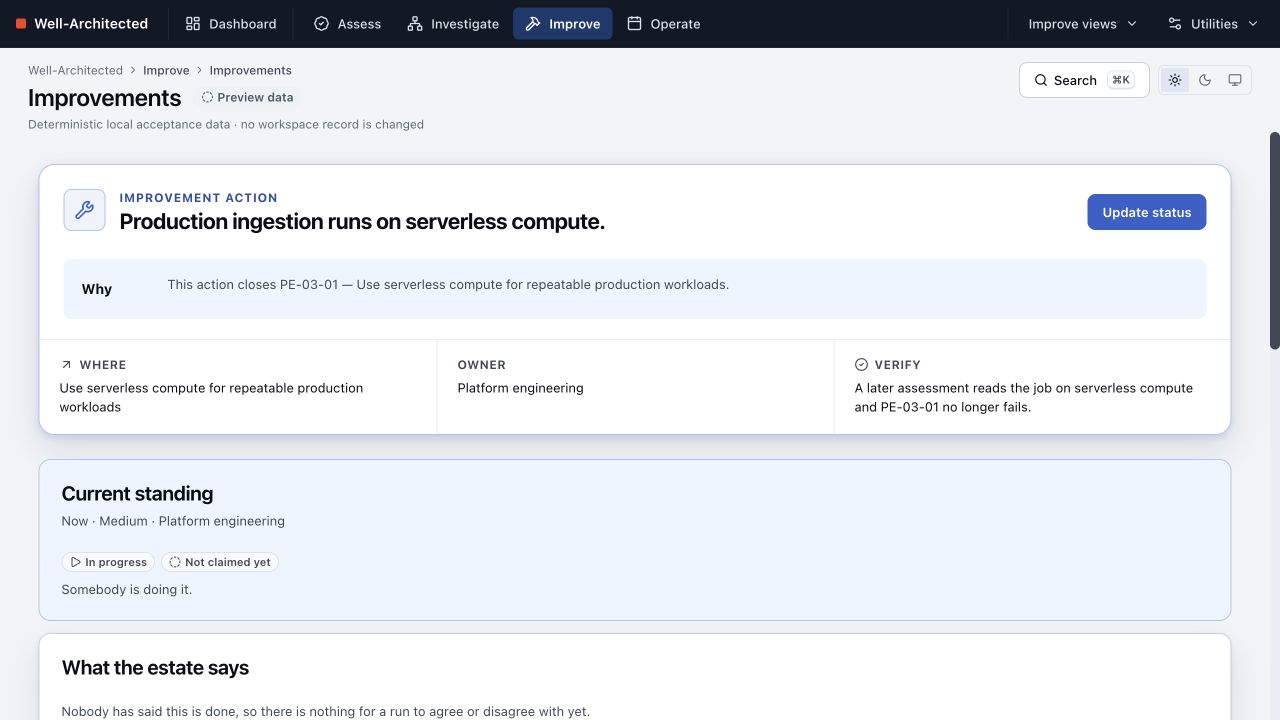
Task: Click the Investigate hierarchy icon
Action: 415,24
